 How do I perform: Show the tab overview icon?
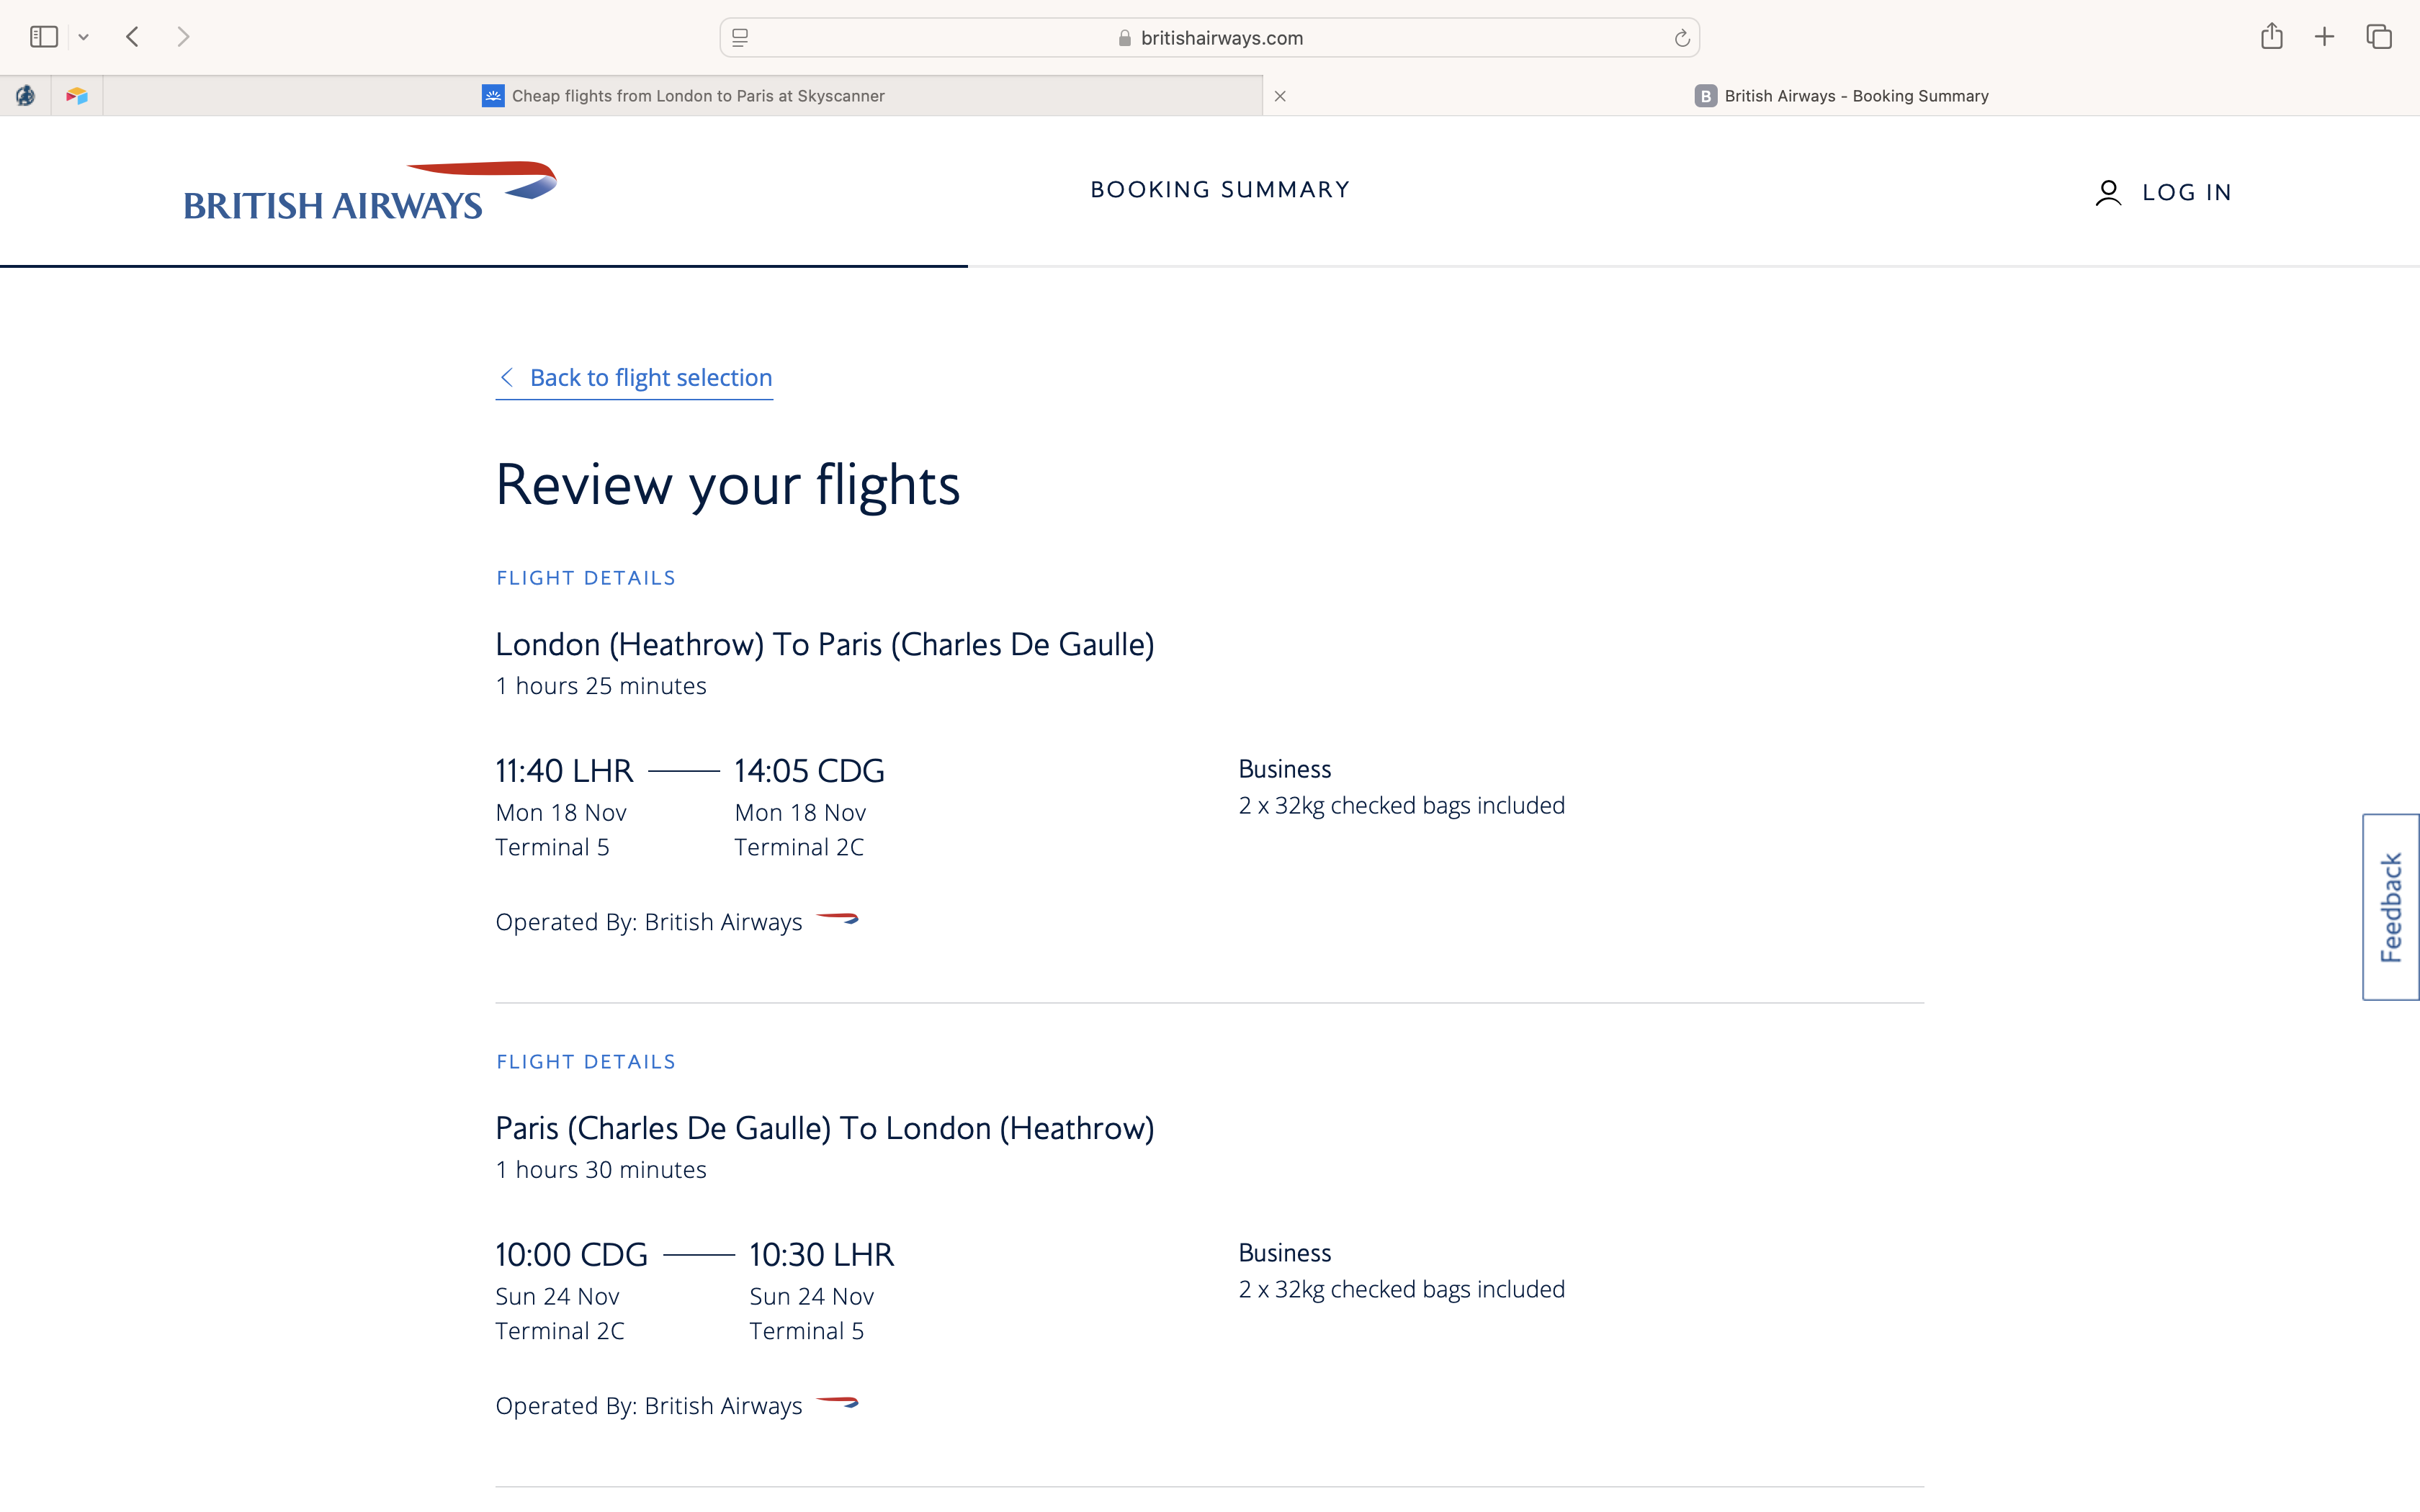pos(2378,37)
